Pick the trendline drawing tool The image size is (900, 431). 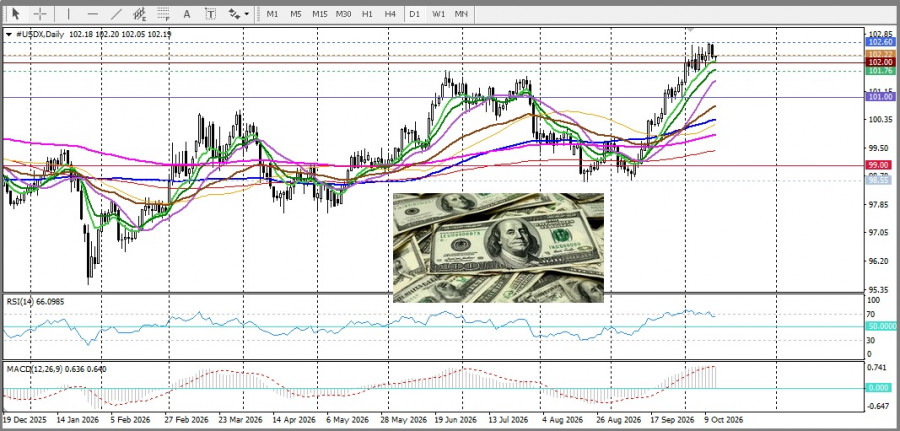(x=117, y=14)
